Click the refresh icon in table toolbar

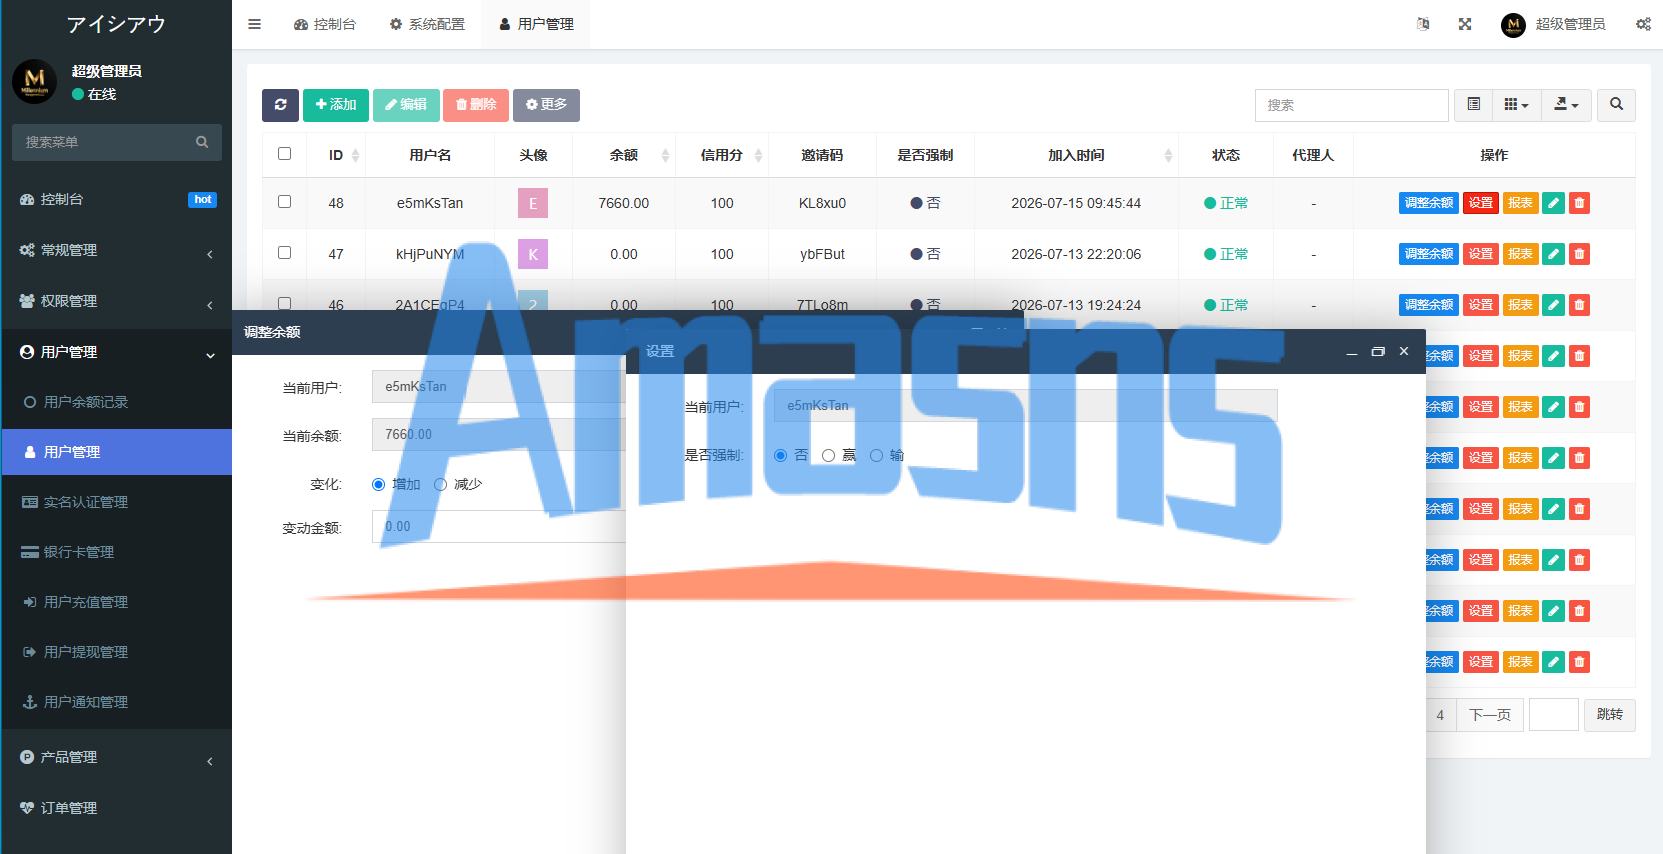click(x=280, y=105)
